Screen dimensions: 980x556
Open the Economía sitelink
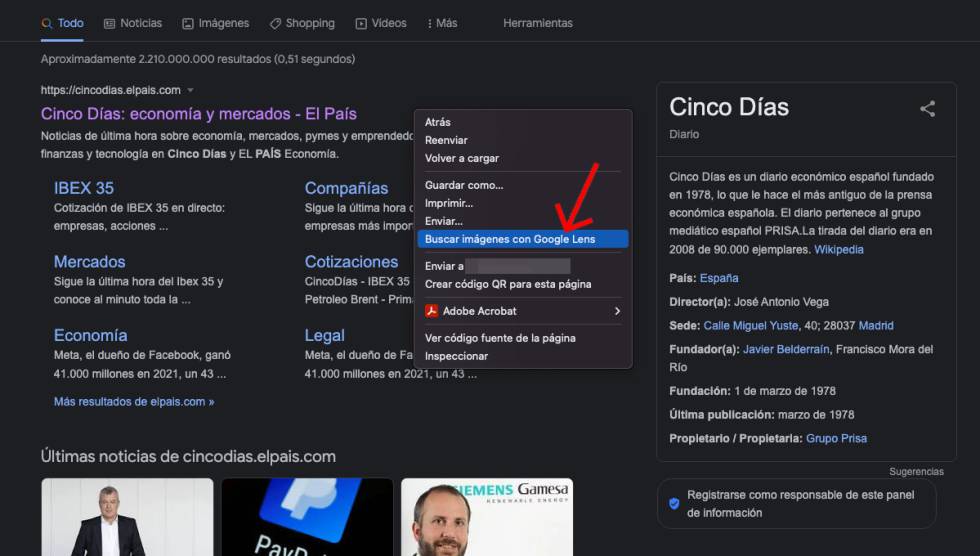point(91,335)
